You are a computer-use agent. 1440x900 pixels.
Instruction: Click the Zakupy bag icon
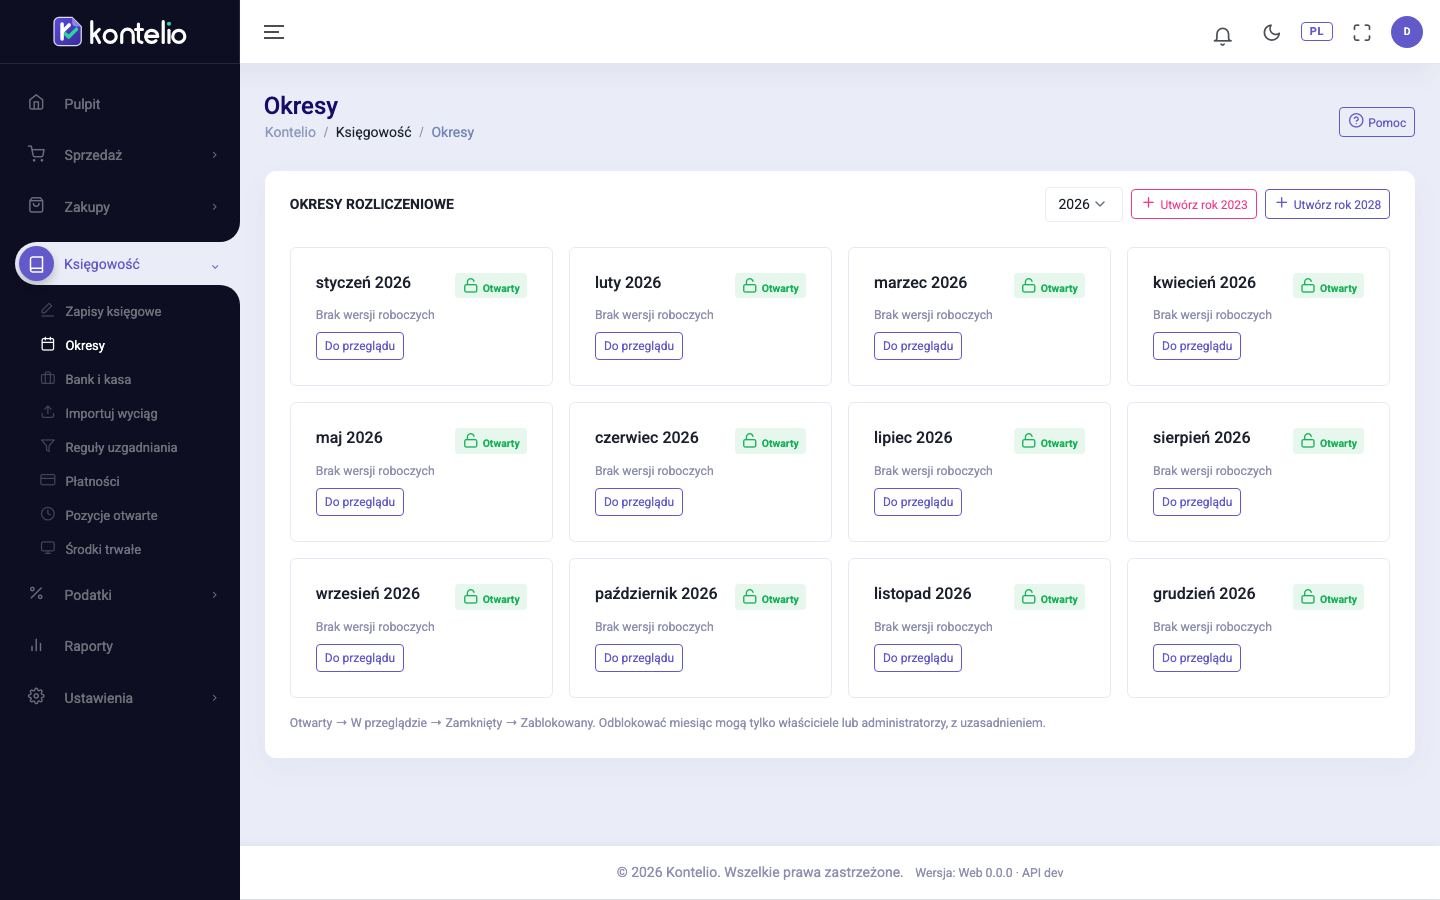[x=37, y=205]
